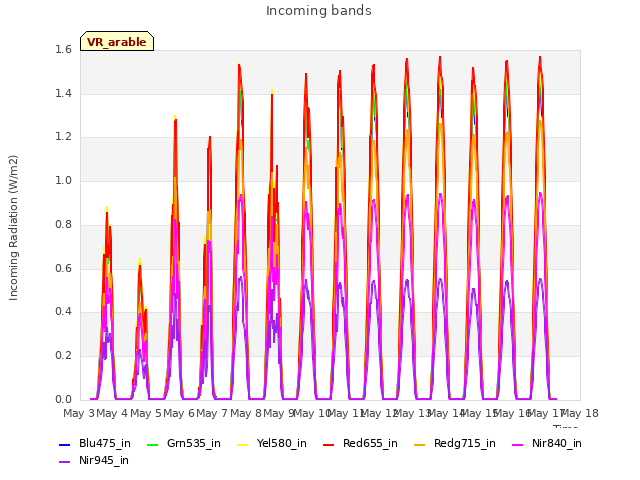Click the Incoming Radiation (W/m2) axis label

click(x=13, y=228)
